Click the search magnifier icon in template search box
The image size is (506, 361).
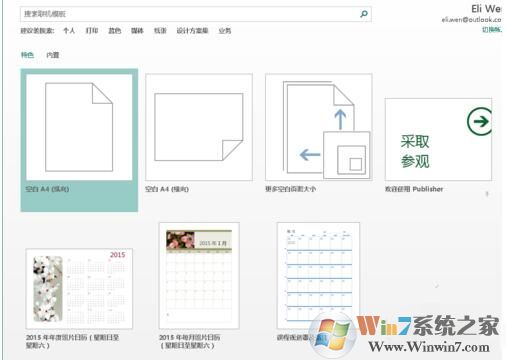[x=364, y=14]
